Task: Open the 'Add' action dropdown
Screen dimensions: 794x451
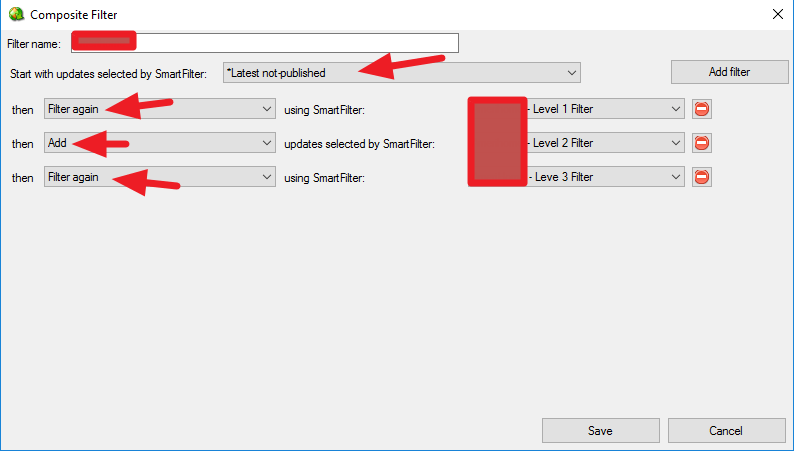Action: (x=266, y=143)
